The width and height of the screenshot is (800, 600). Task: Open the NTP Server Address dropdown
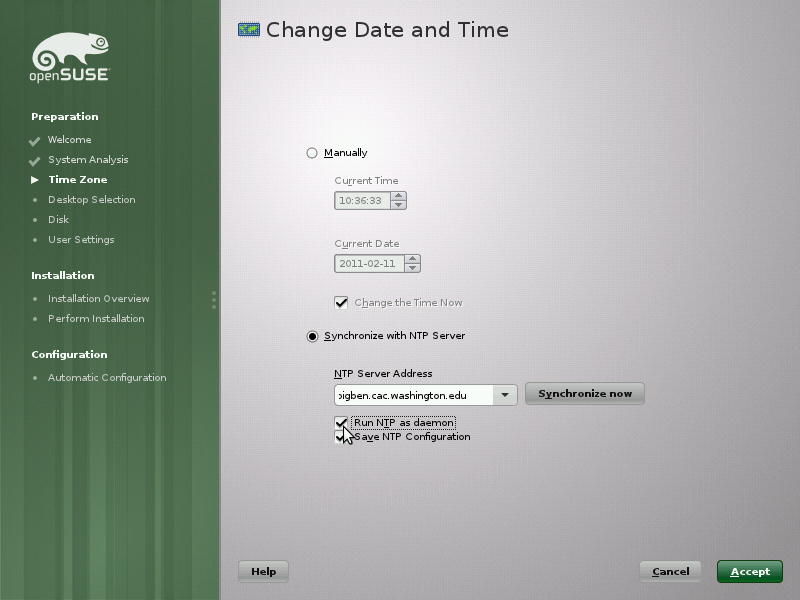click(x=505, y=393)
